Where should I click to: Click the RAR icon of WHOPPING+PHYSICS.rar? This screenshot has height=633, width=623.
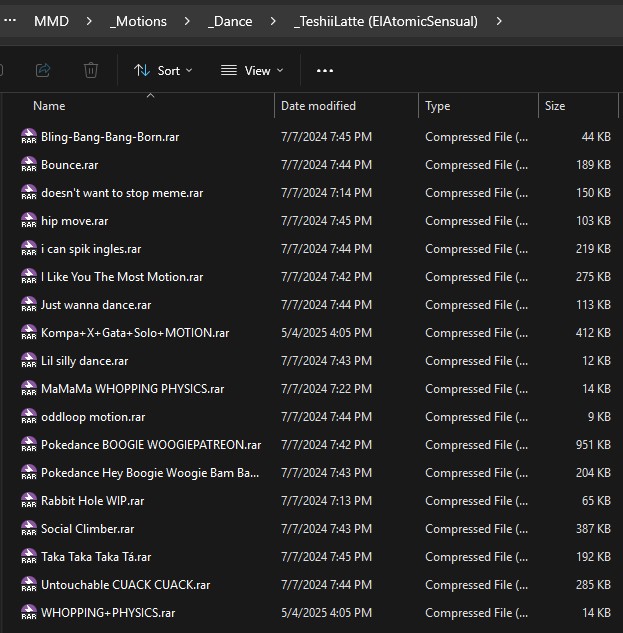[29, 612]
